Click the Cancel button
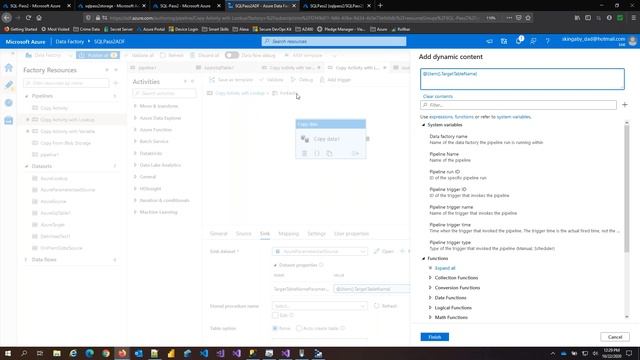 (615, 337)
